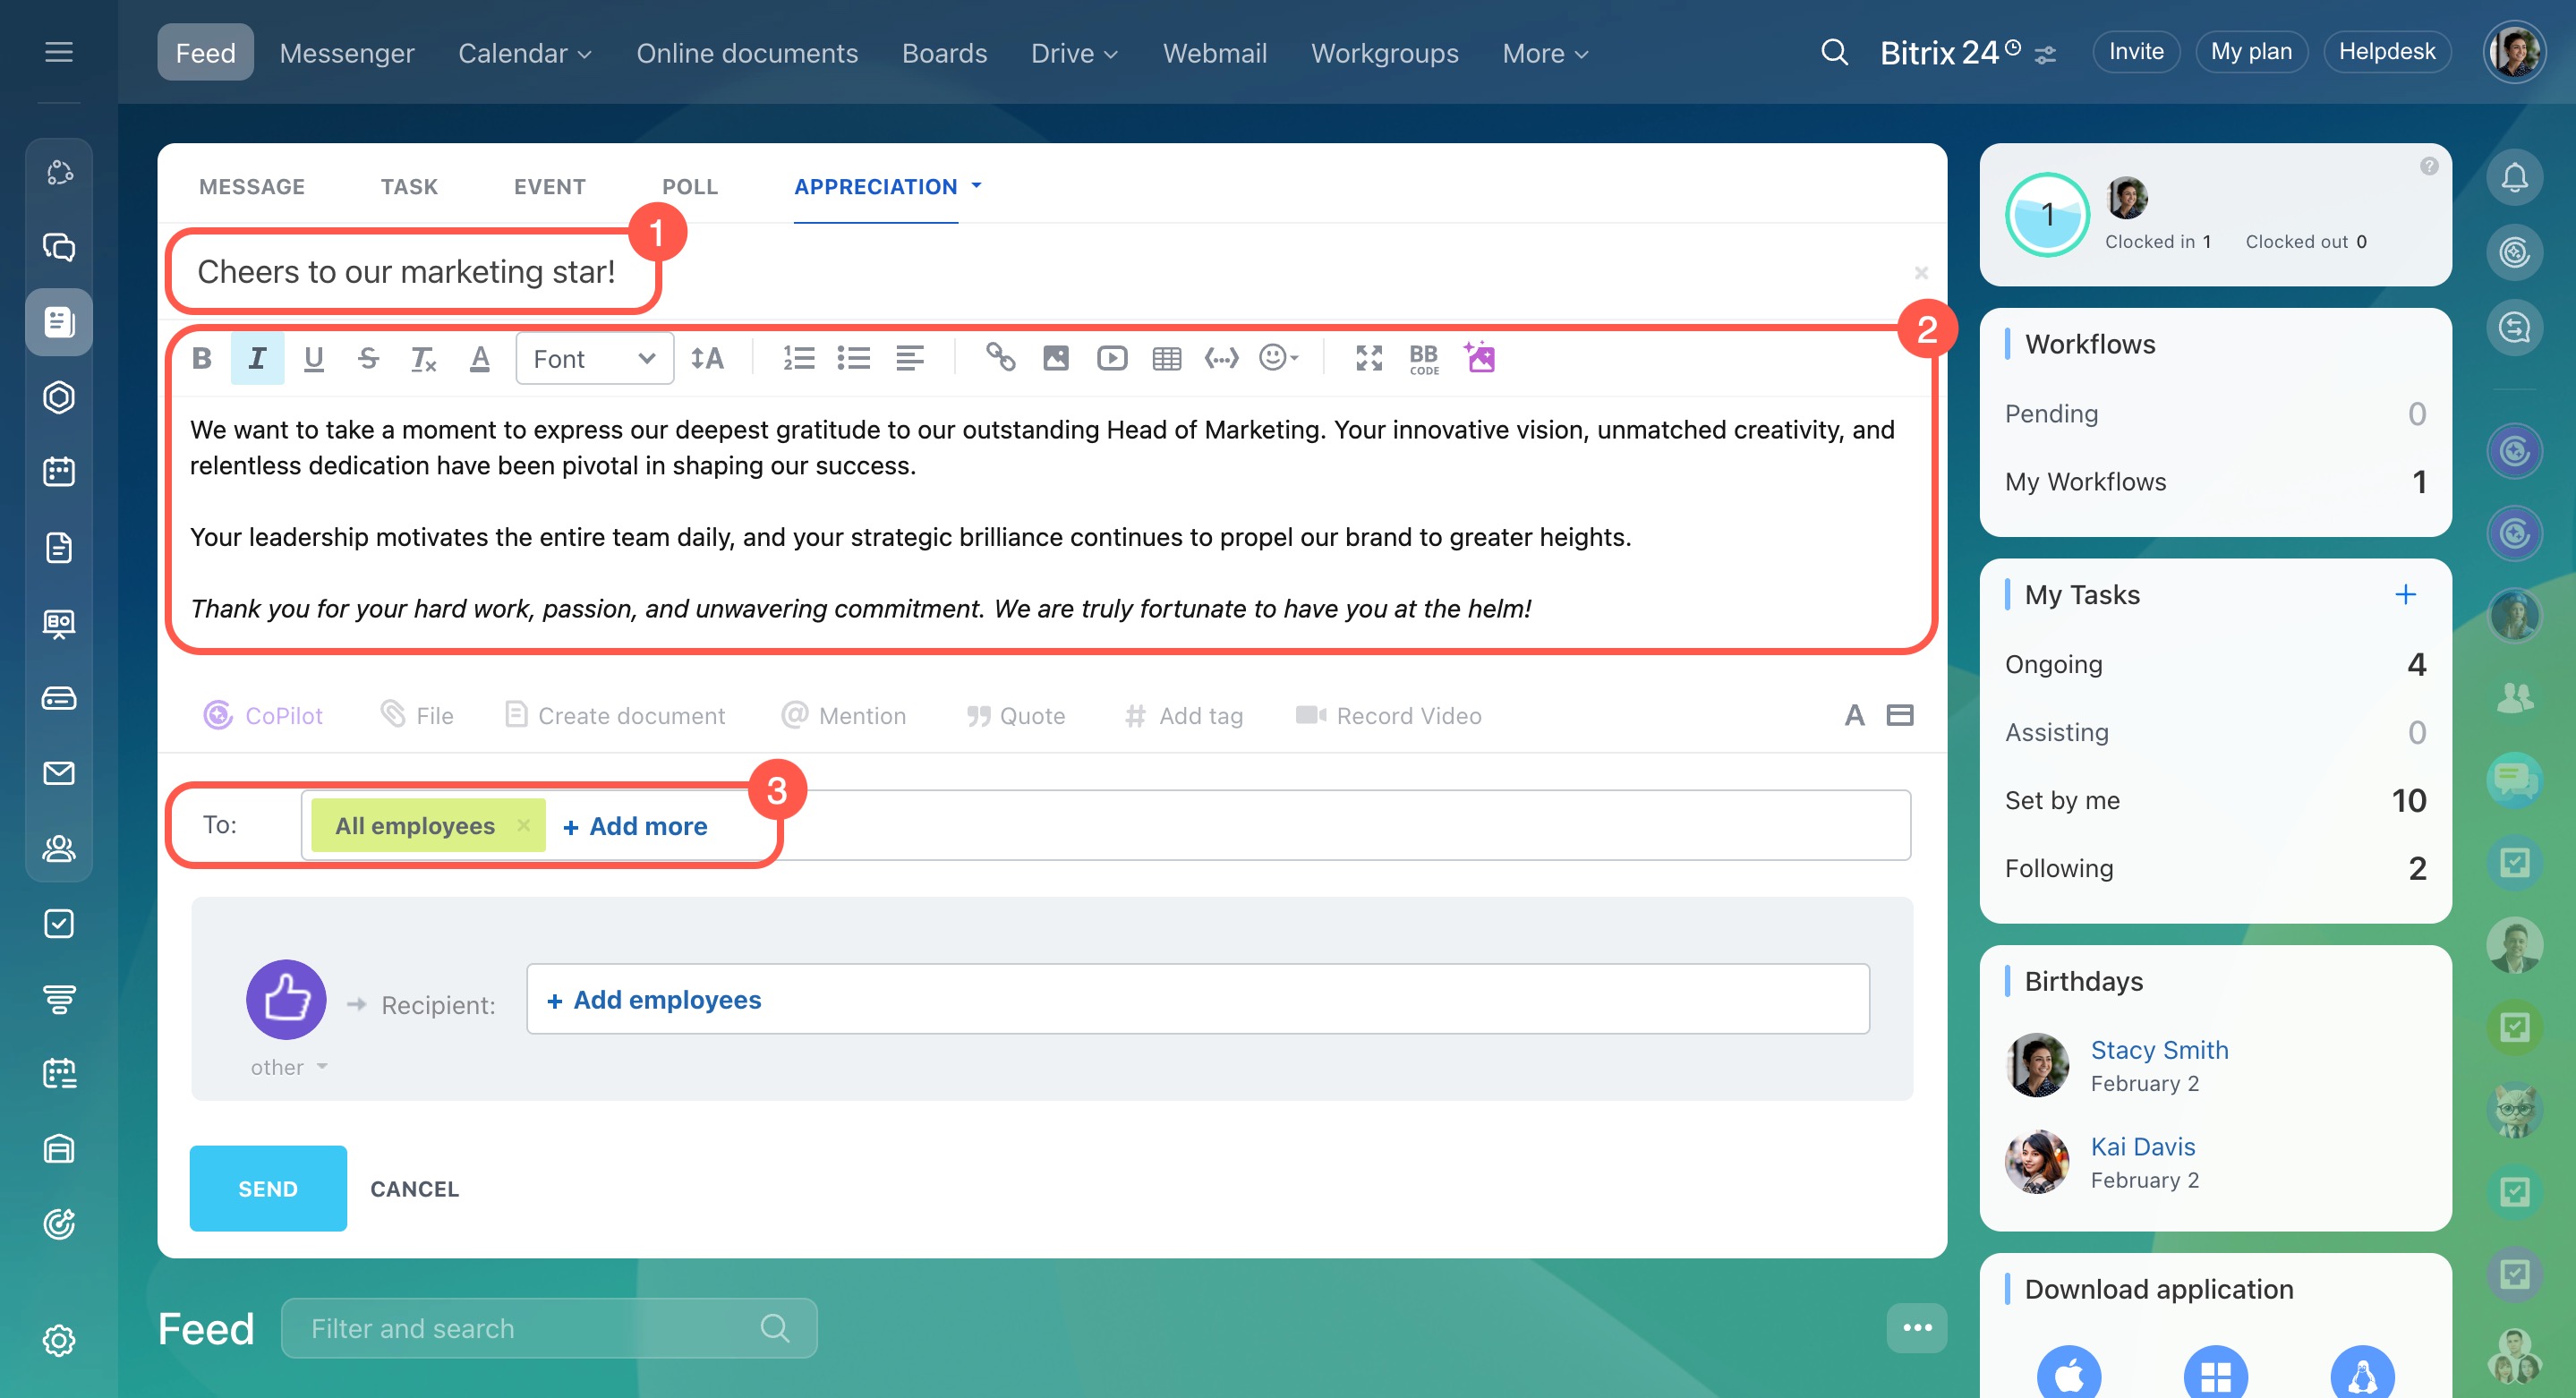Click the Filter and search field
This screenshot has width=2576, height=1398.
click(x=530, y=1328)
